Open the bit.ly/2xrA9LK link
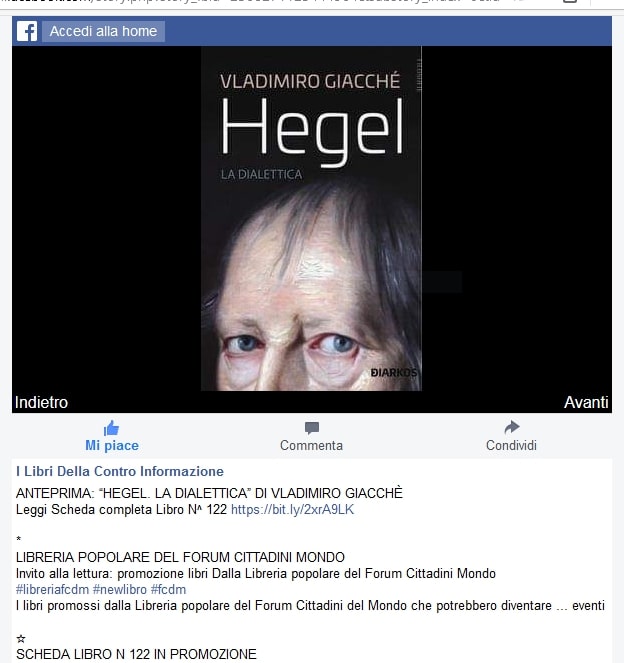The height and width of the screenshot is (663, 624). pyautogui.click(x=293, y=510)
